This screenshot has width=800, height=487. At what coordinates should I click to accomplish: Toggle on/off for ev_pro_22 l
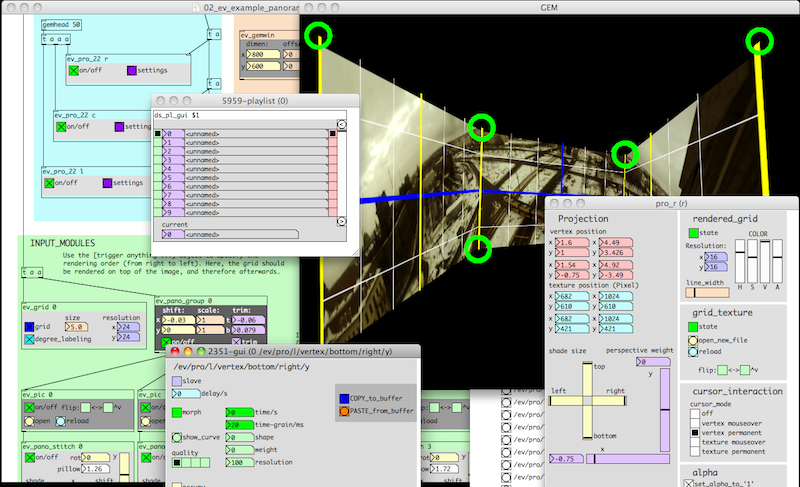click(x=49, y=183)
